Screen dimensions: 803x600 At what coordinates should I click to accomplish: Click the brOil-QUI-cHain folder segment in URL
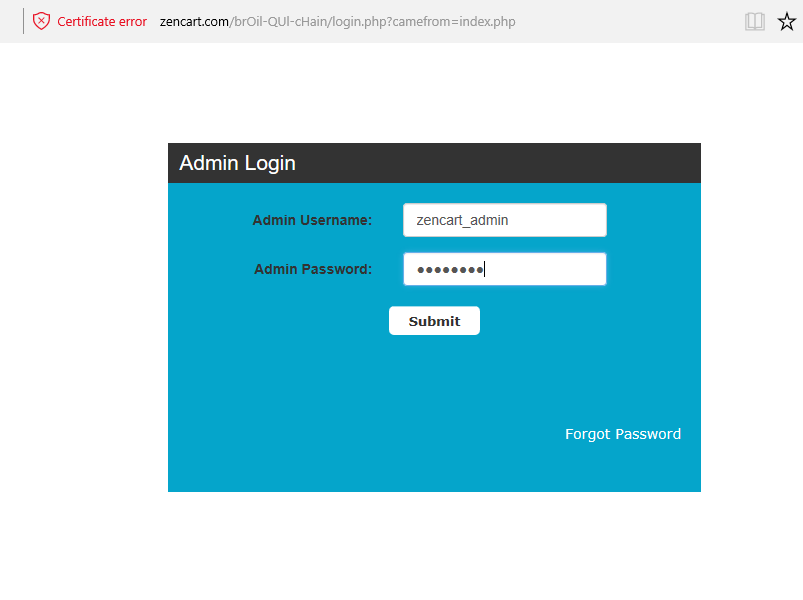(x=280, y=21)
